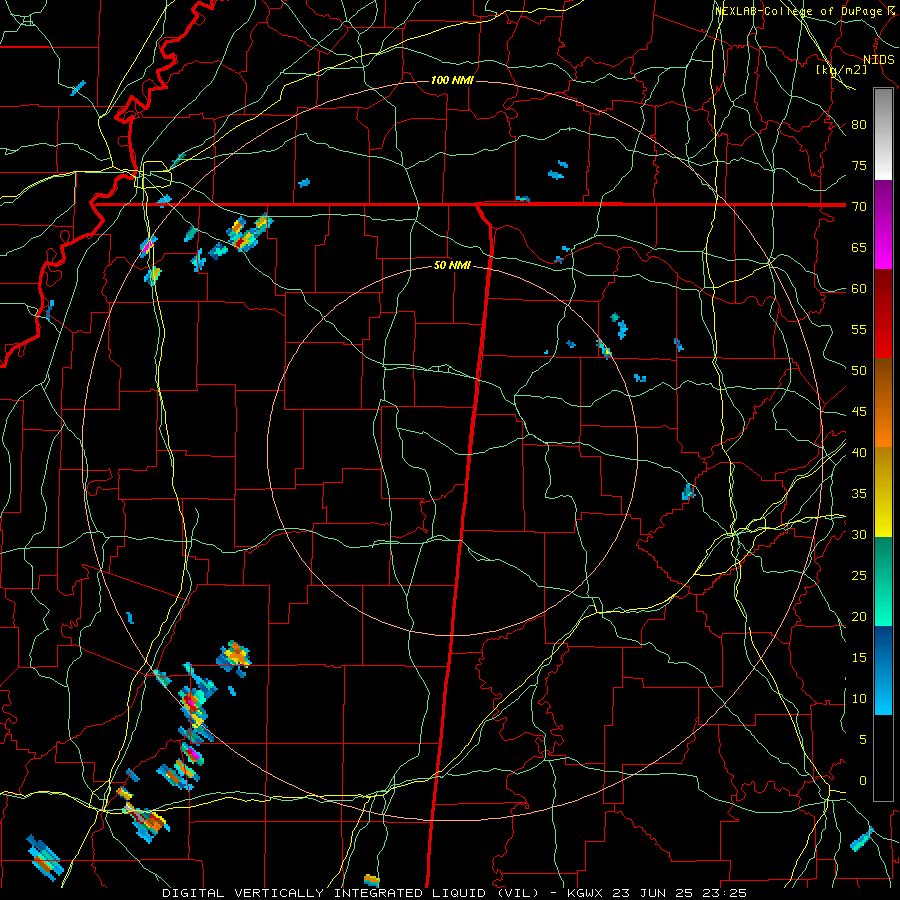Screen dimensions: 900x900
Task: Click the '50' value on the color scale
Action: point(859,370)
